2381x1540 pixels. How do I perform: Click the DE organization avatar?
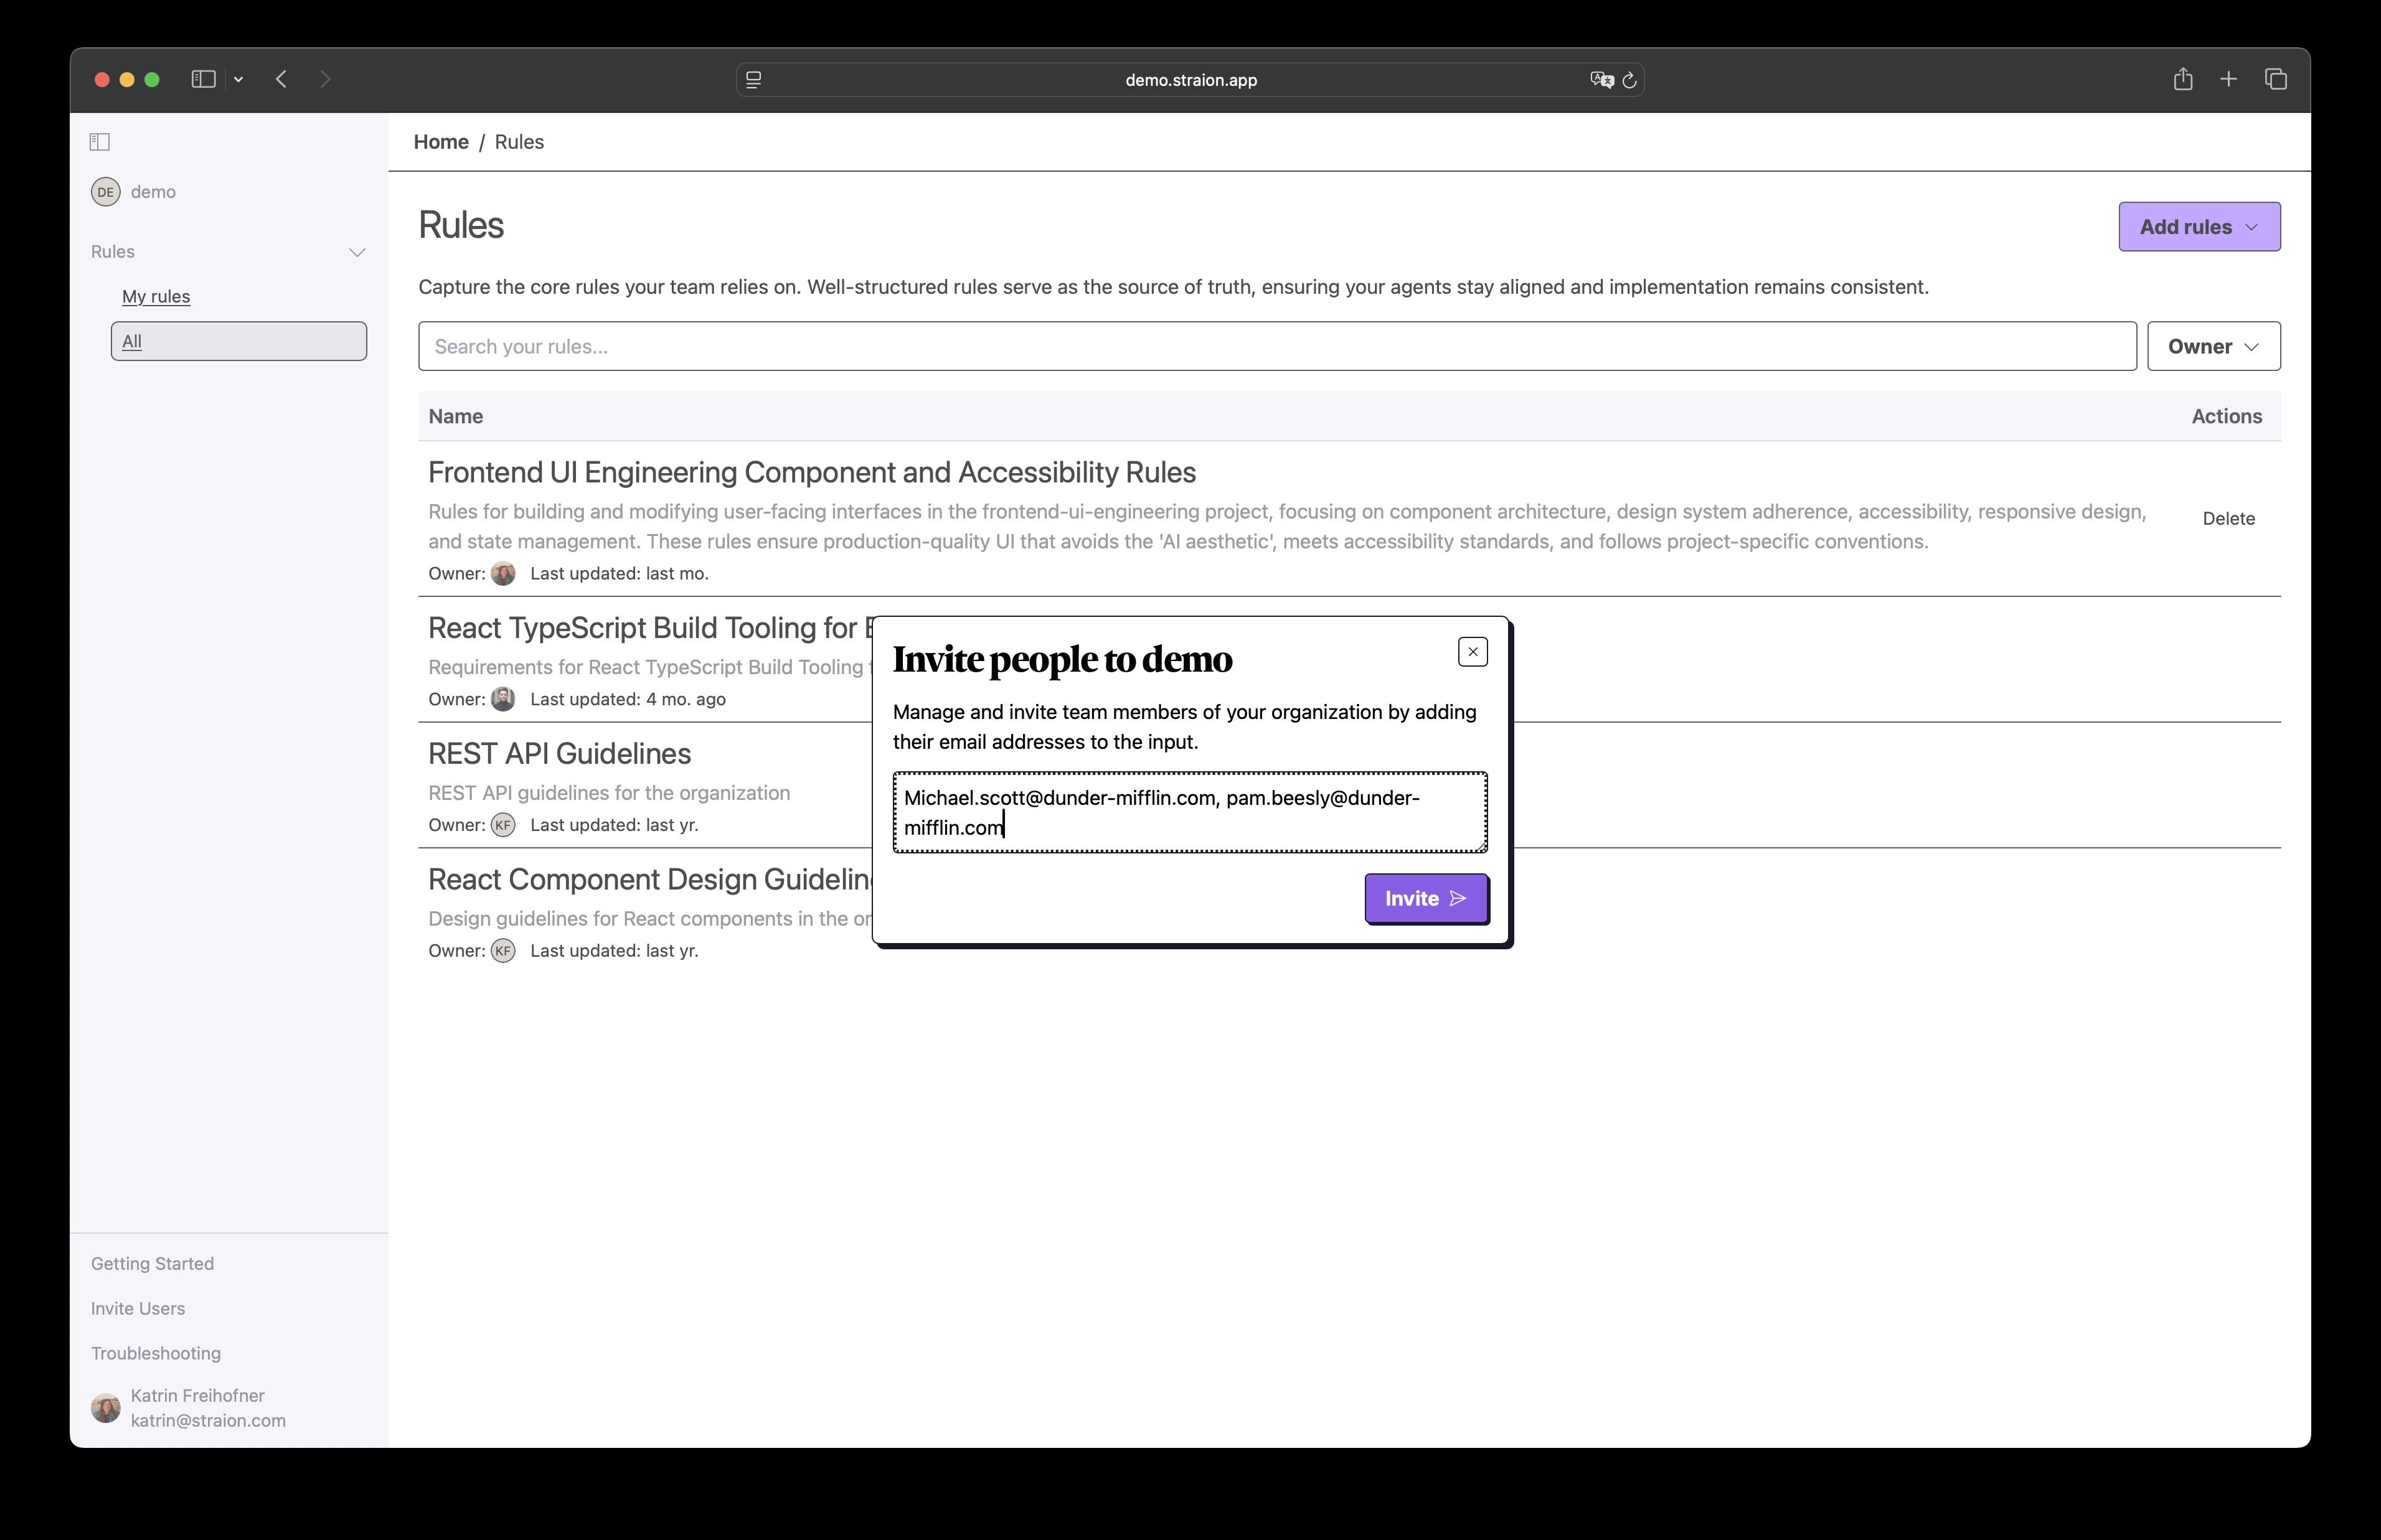105,192
